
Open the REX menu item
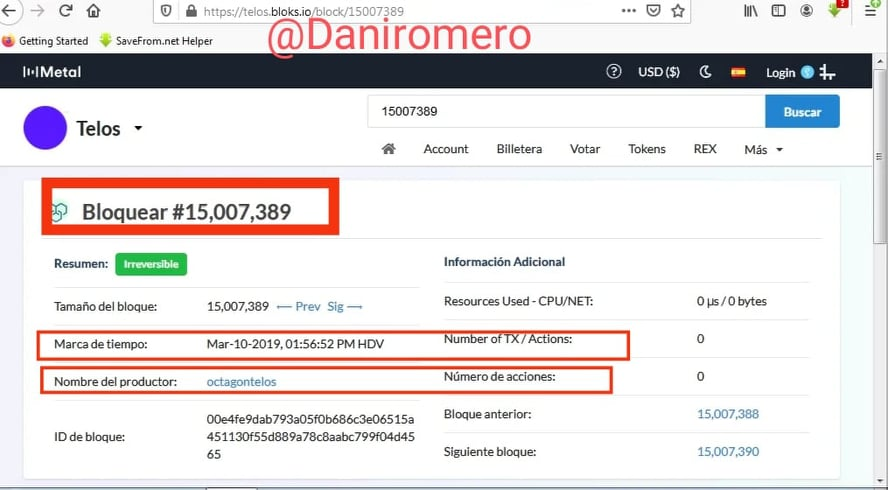tap(705, 149)
